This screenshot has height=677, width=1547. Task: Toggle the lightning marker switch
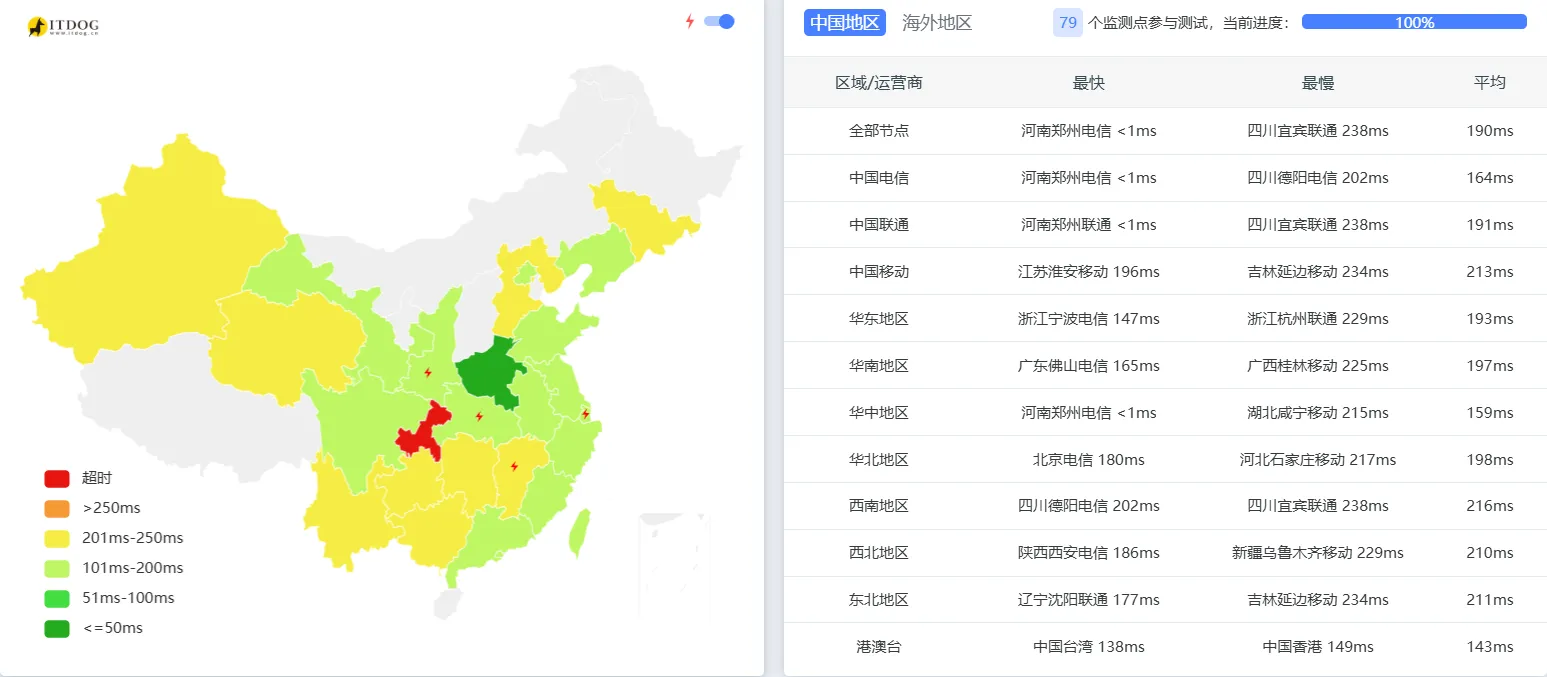(719, 21)
